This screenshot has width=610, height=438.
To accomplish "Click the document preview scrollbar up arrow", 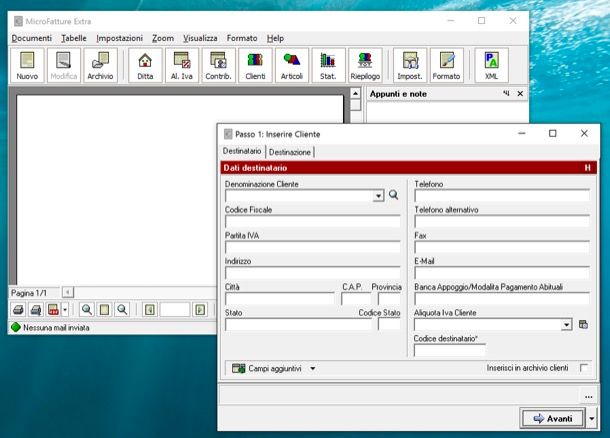I will 356,94.
